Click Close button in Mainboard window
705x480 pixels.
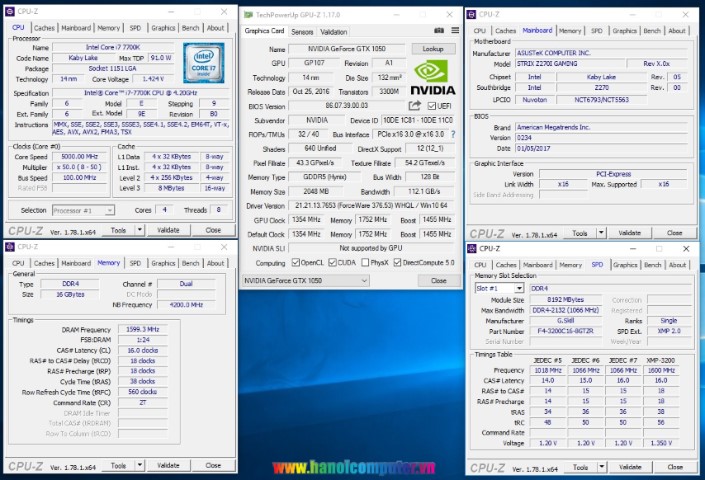pyautogui.click(x=674, y=233)
